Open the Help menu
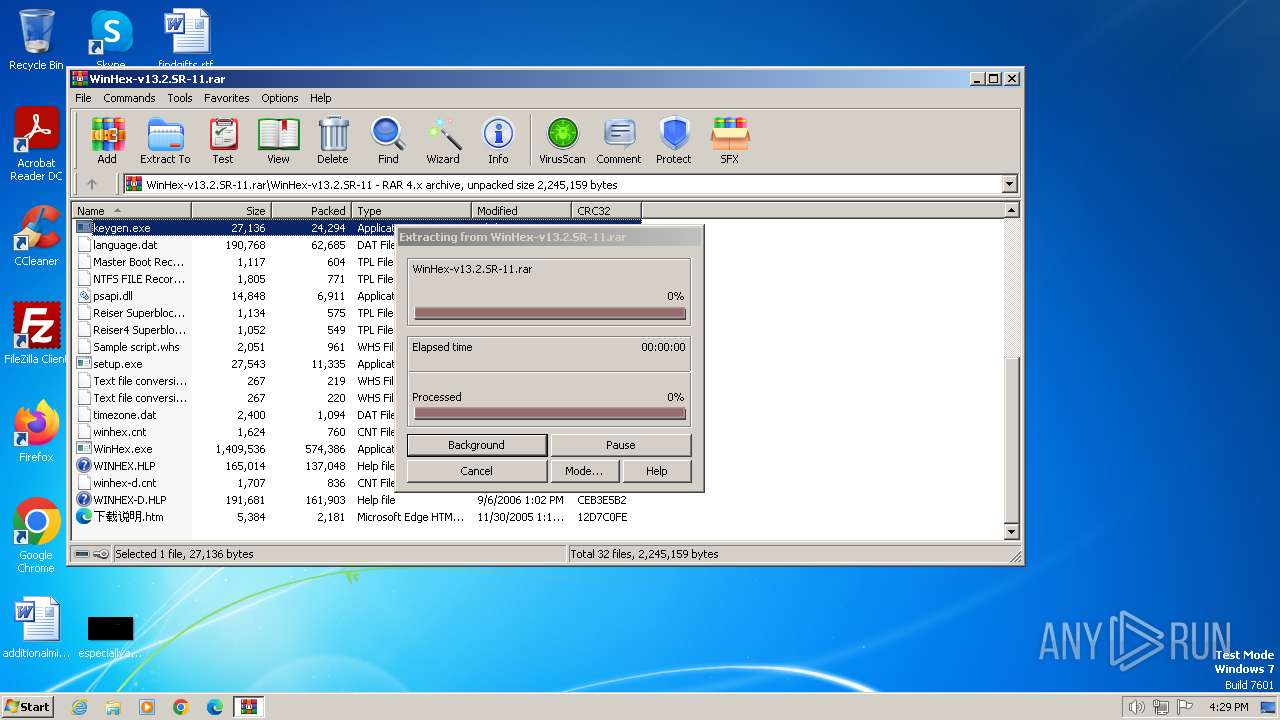Screen dimensions: 1280x720 (320, 98)
